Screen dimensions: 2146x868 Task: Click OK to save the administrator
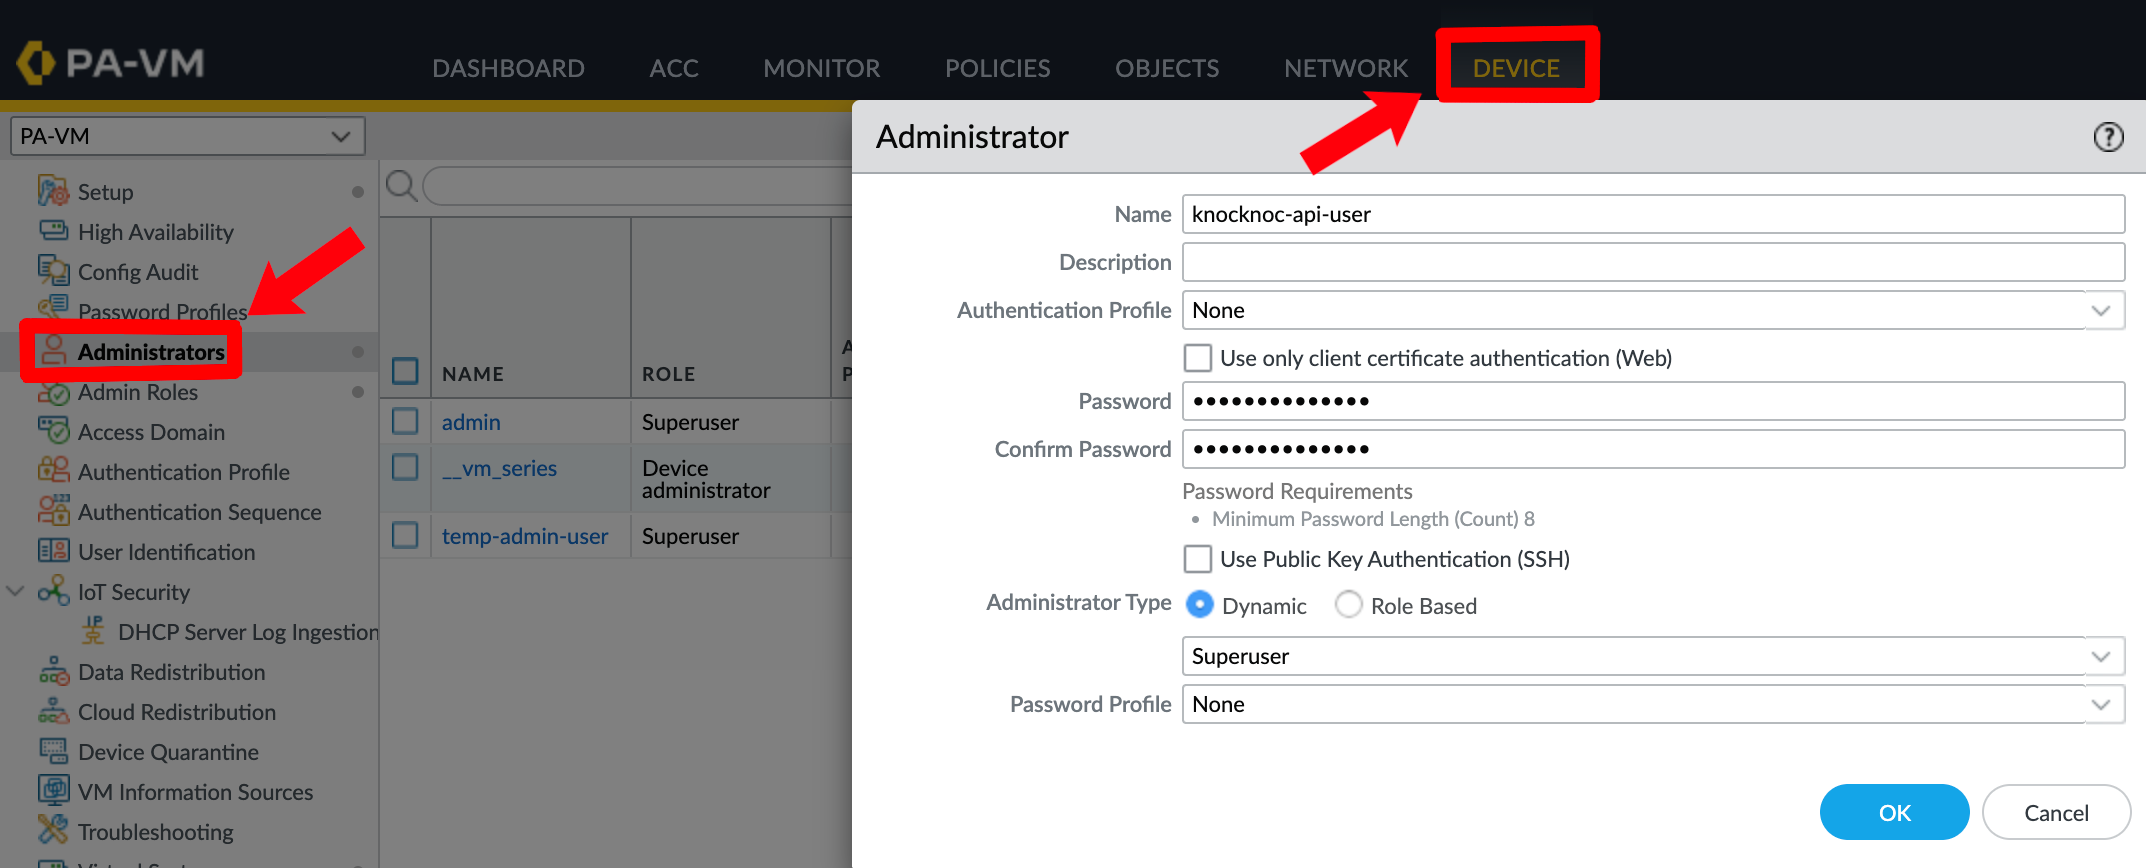coord(1894,812)
